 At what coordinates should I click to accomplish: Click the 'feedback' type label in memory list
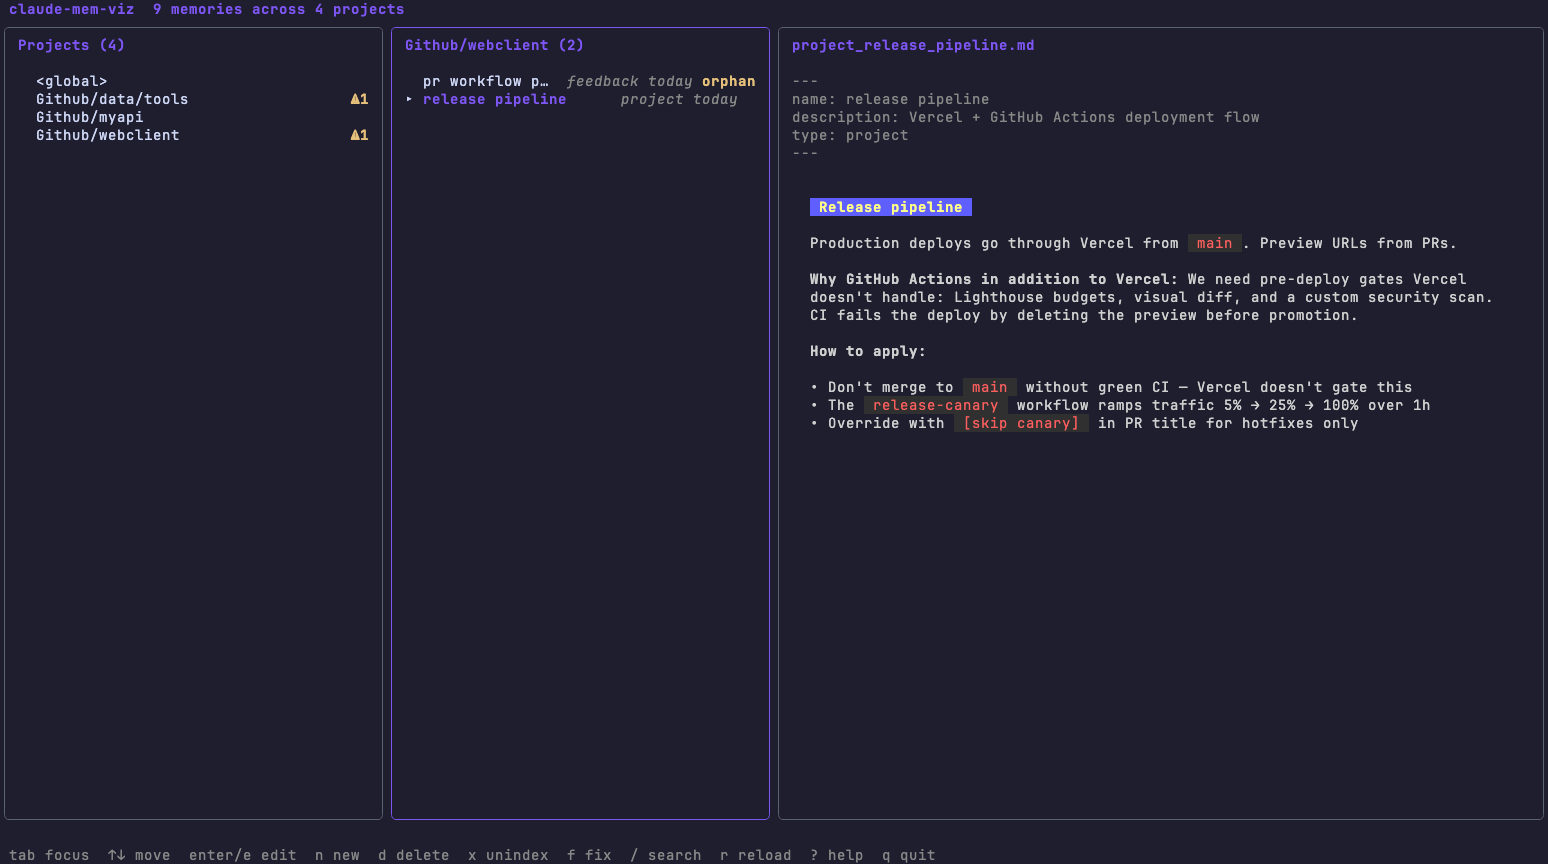pyautogui.click(x=602, y=81)
